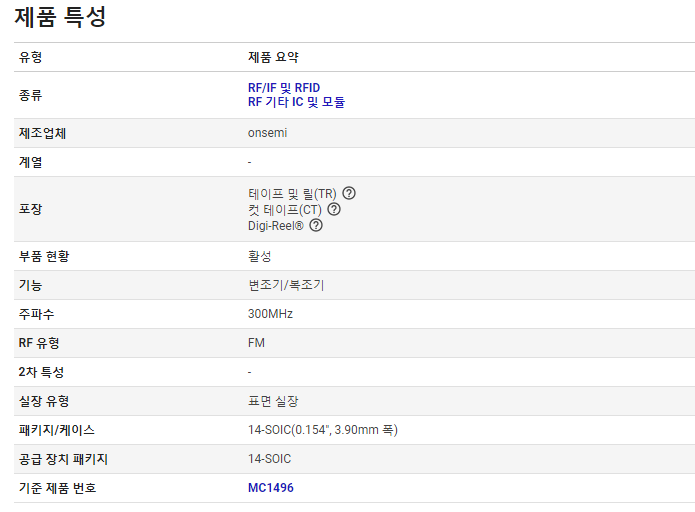Select the 표면 실장 mounting type value
This screenshot has width=695, height=512.
coord(273,401)
